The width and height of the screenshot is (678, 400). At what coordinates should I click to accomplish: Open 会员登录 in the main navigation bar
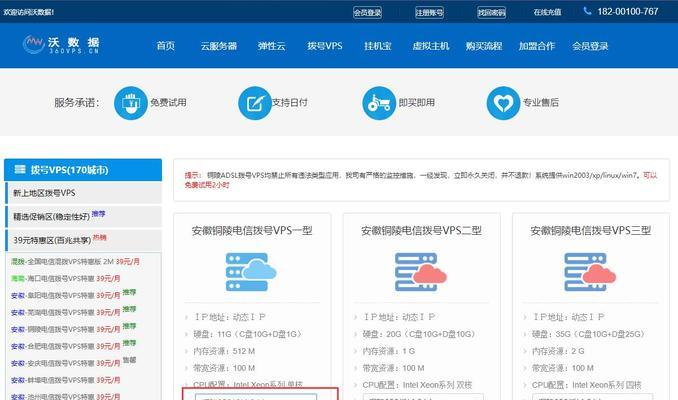click(x=590, y=46)
